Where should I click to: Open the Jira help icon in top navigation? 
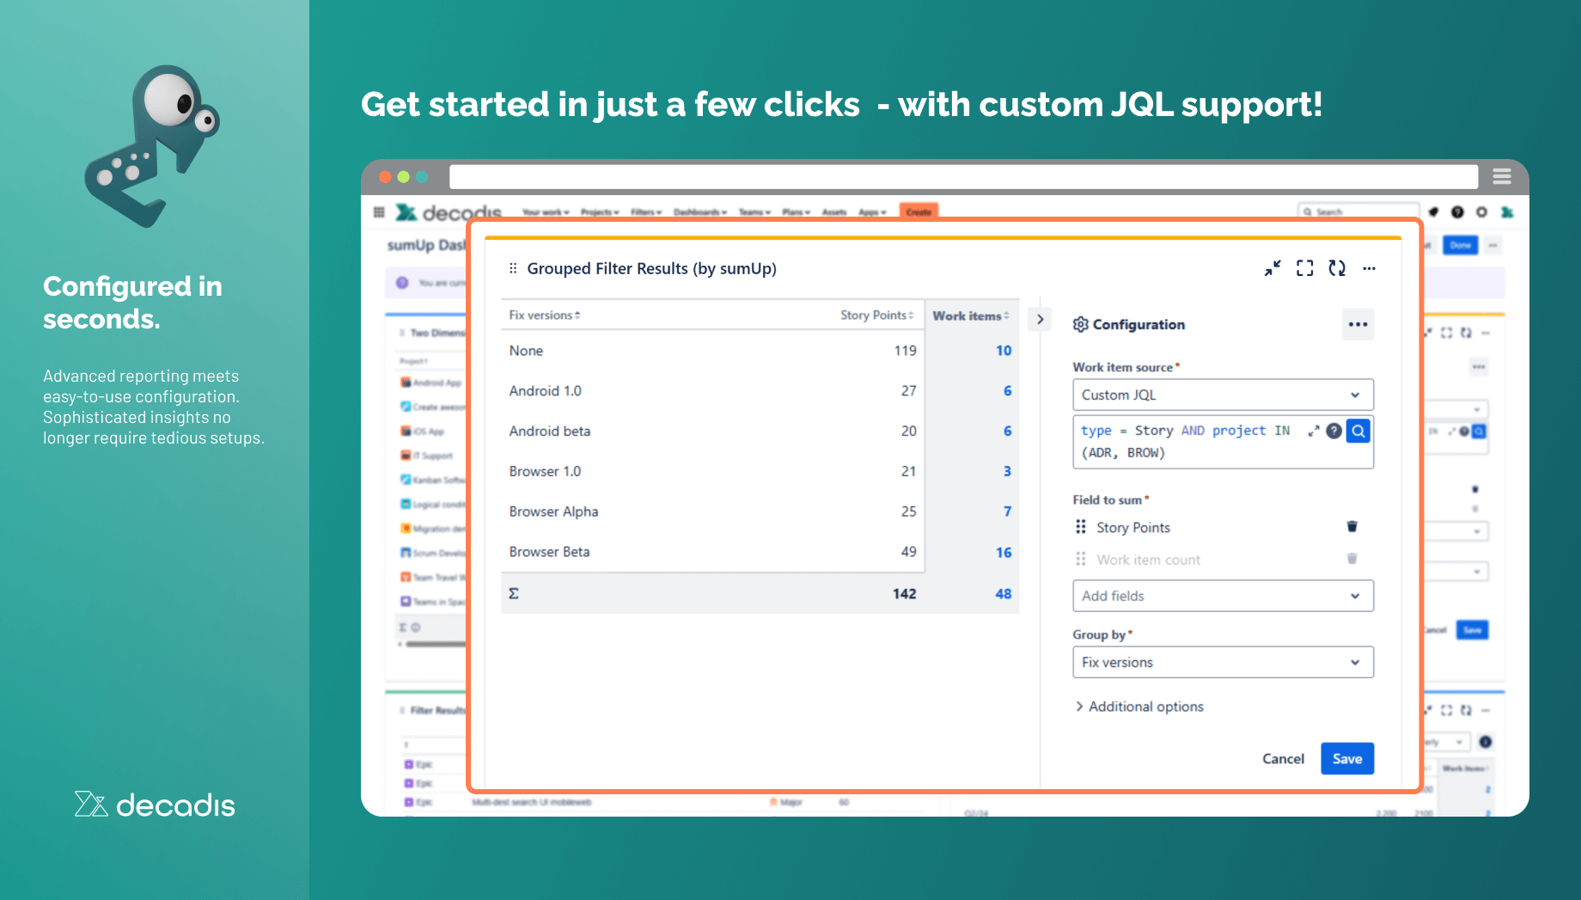click(x=1458, y=212)
